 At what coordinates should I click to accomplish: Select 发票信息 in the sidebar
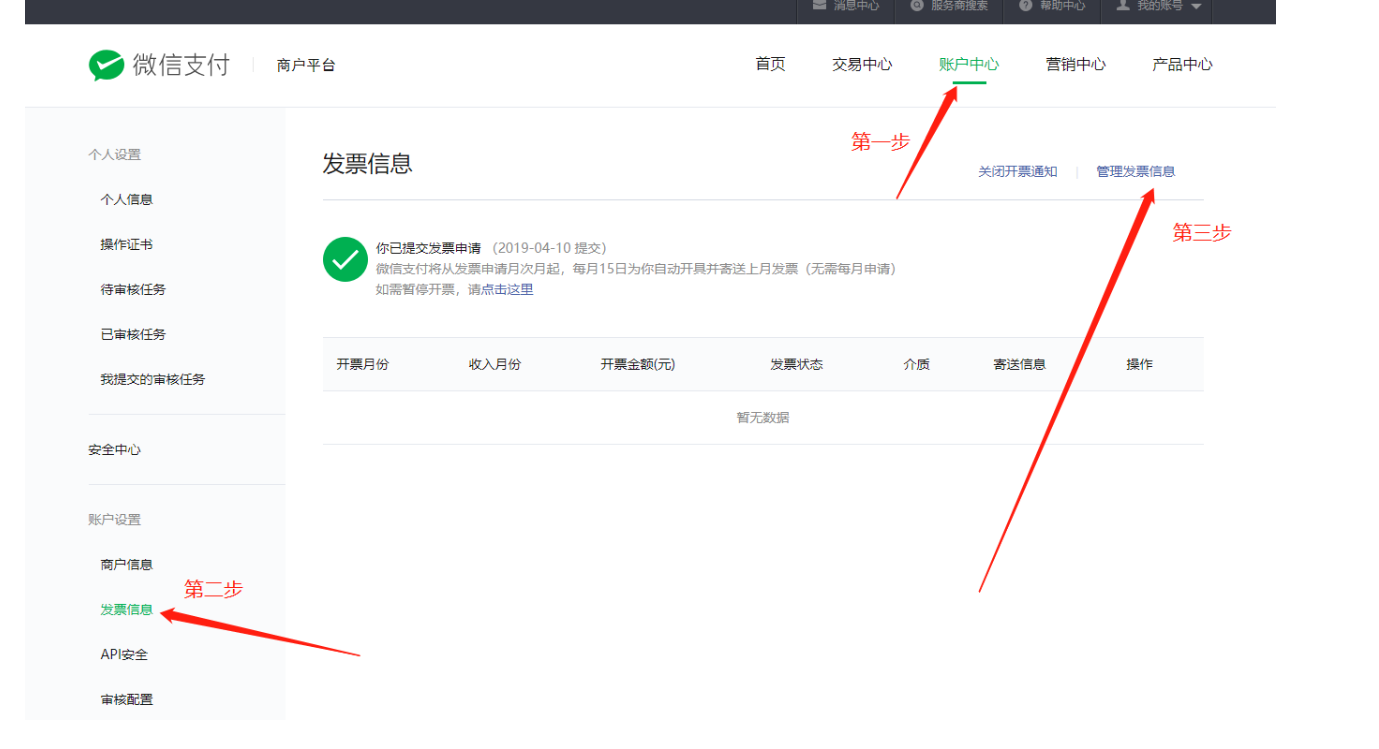127,609
